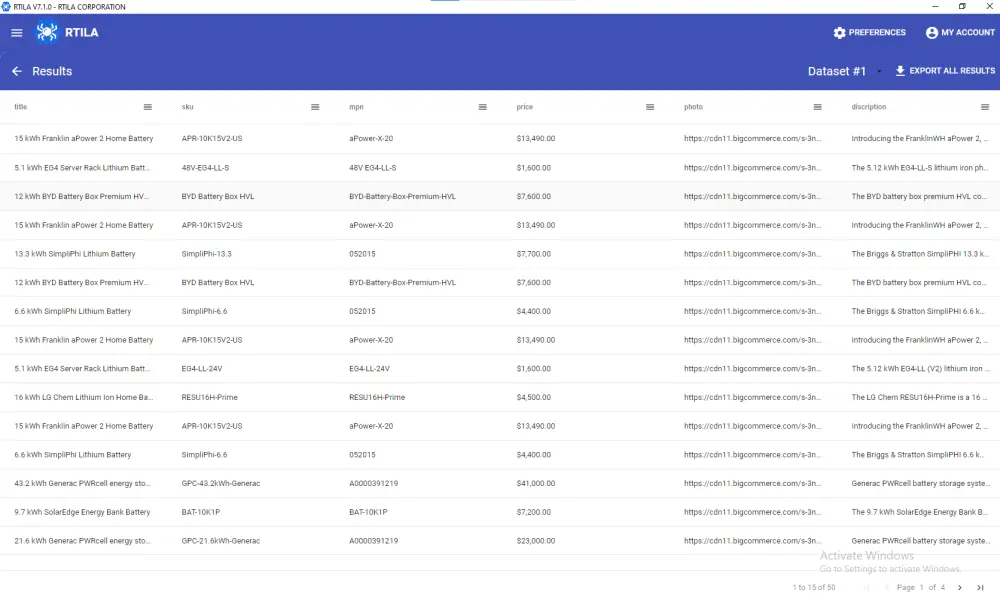1000x599 pixels.
Task: Click the '1 to 15 of 50' counter
Action: pos(814,588)
